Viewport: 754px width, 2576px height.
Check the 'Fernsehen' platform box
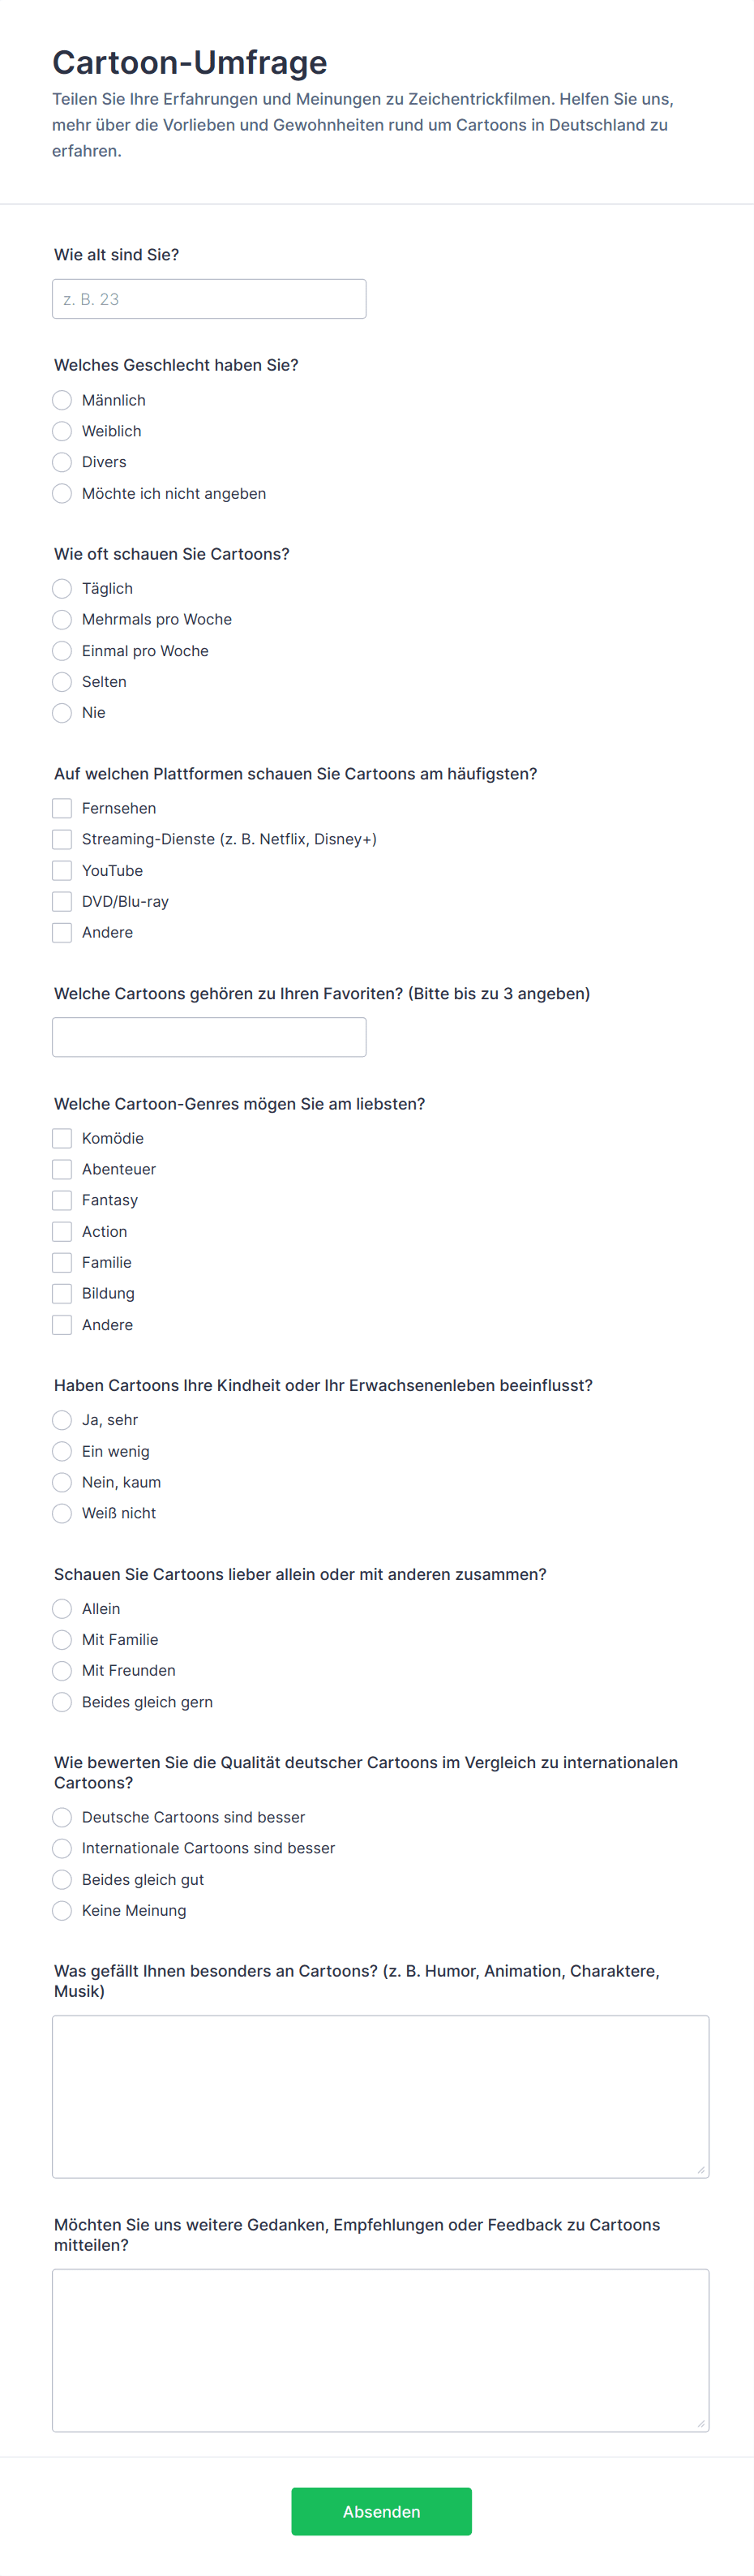click(62, 808)
